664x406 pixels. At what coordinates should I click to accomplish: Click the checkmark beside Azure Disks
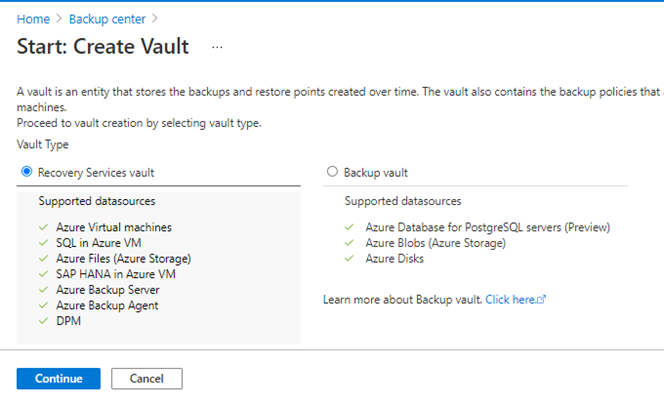pyautogui.click(x=349, y=258)
